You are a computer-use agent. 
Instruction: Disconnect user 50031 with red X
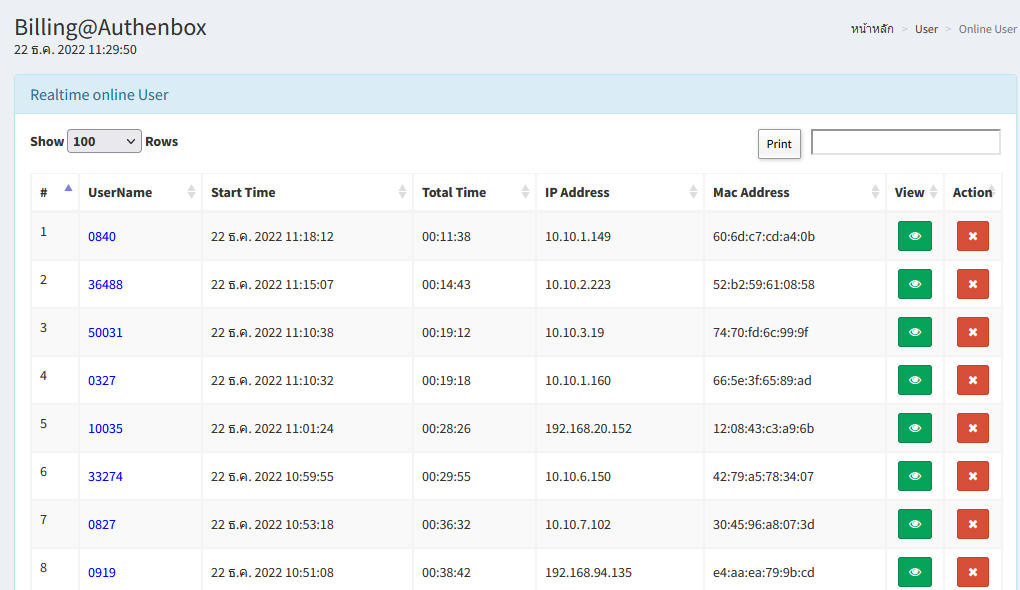[972, 332]
